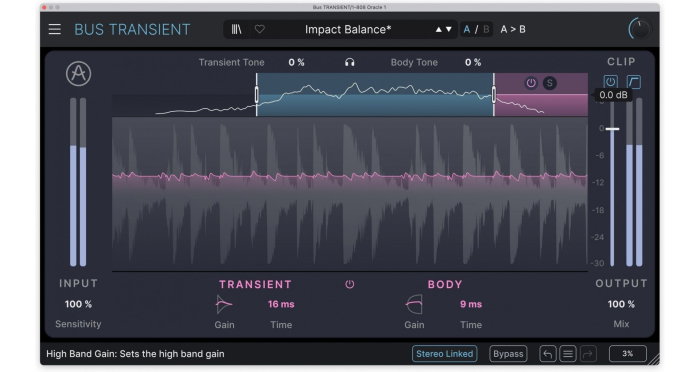The height and width of the screenshot is (372, 700).
Task: Copy A to B settings
Action: [x=513, y=29]
